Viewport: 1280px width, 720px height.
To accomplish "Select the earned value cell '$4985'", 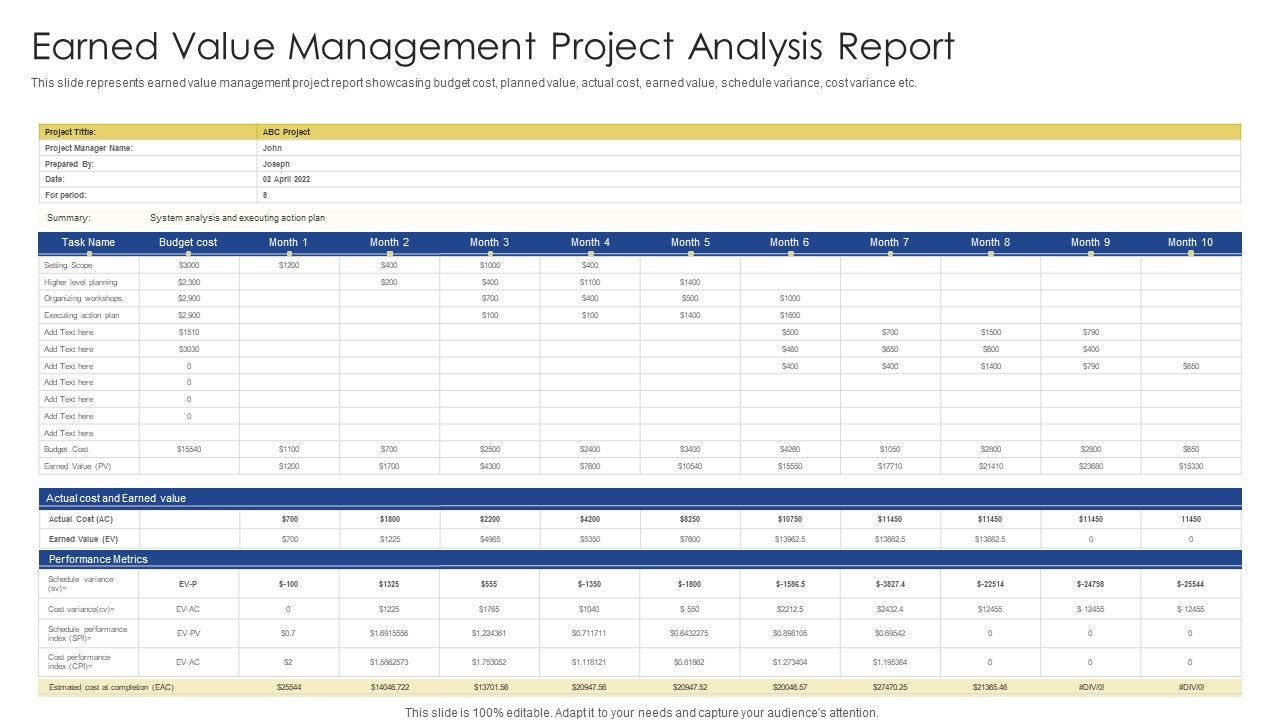I will click(490, 539).
